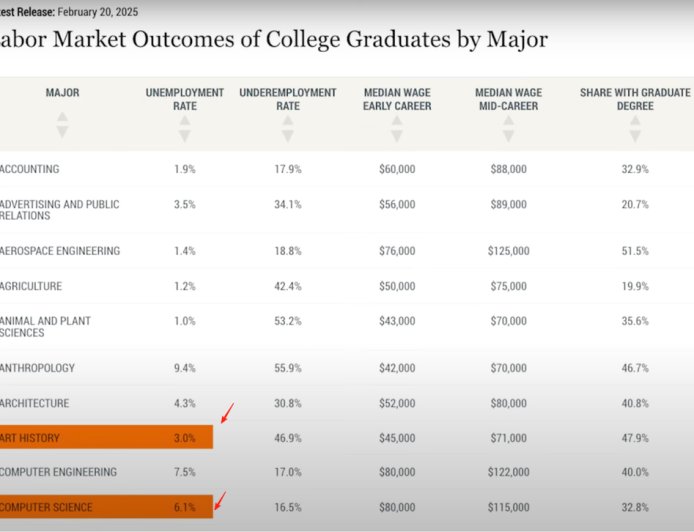Sort Underemployment Rate descending arrow
The width and height of the screenshot is (694, 532).
[288, 137]
